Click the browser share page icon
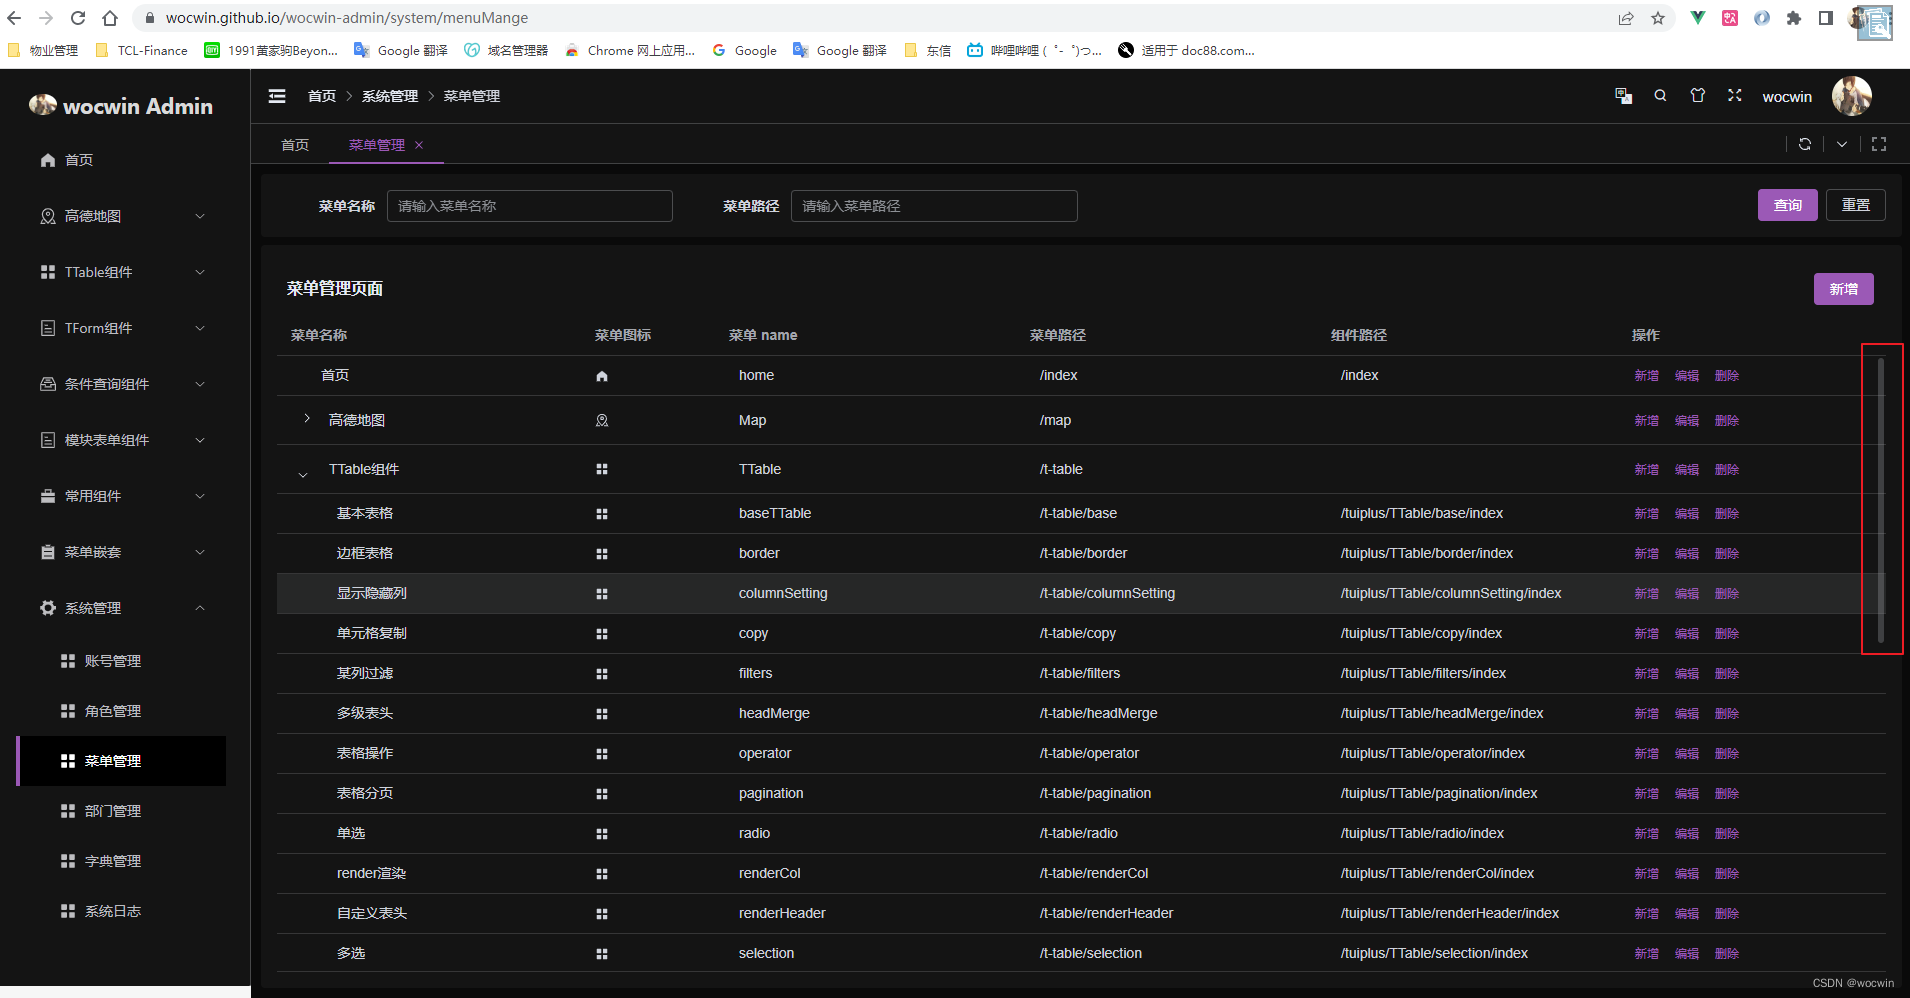 coord(1626,18)
